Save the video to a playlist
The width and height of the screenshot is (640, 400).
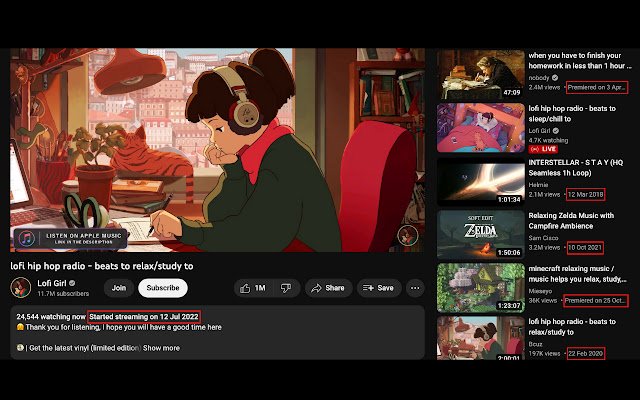(378, 288)
